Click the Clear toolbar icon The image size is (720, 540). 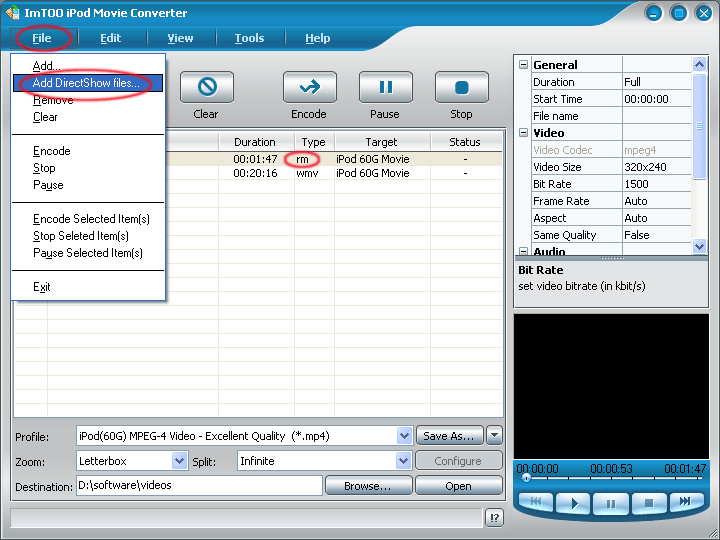(207, 87)
